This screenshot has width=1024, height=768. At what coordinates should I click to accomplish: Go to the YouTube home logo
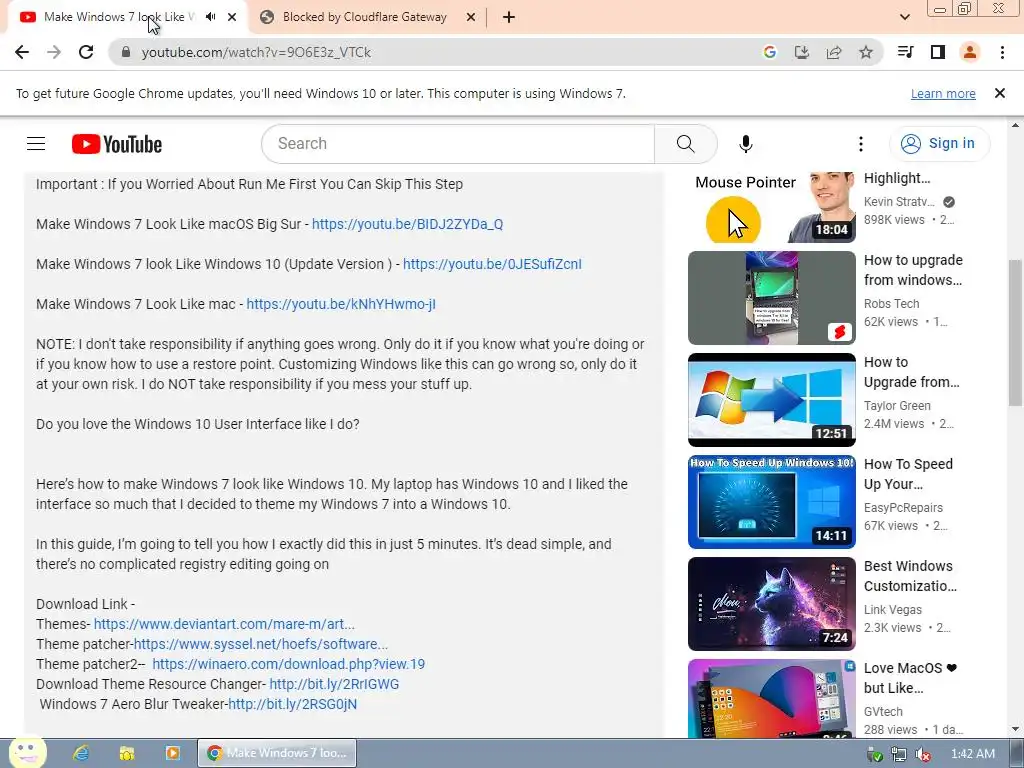[x=117, y=144]
